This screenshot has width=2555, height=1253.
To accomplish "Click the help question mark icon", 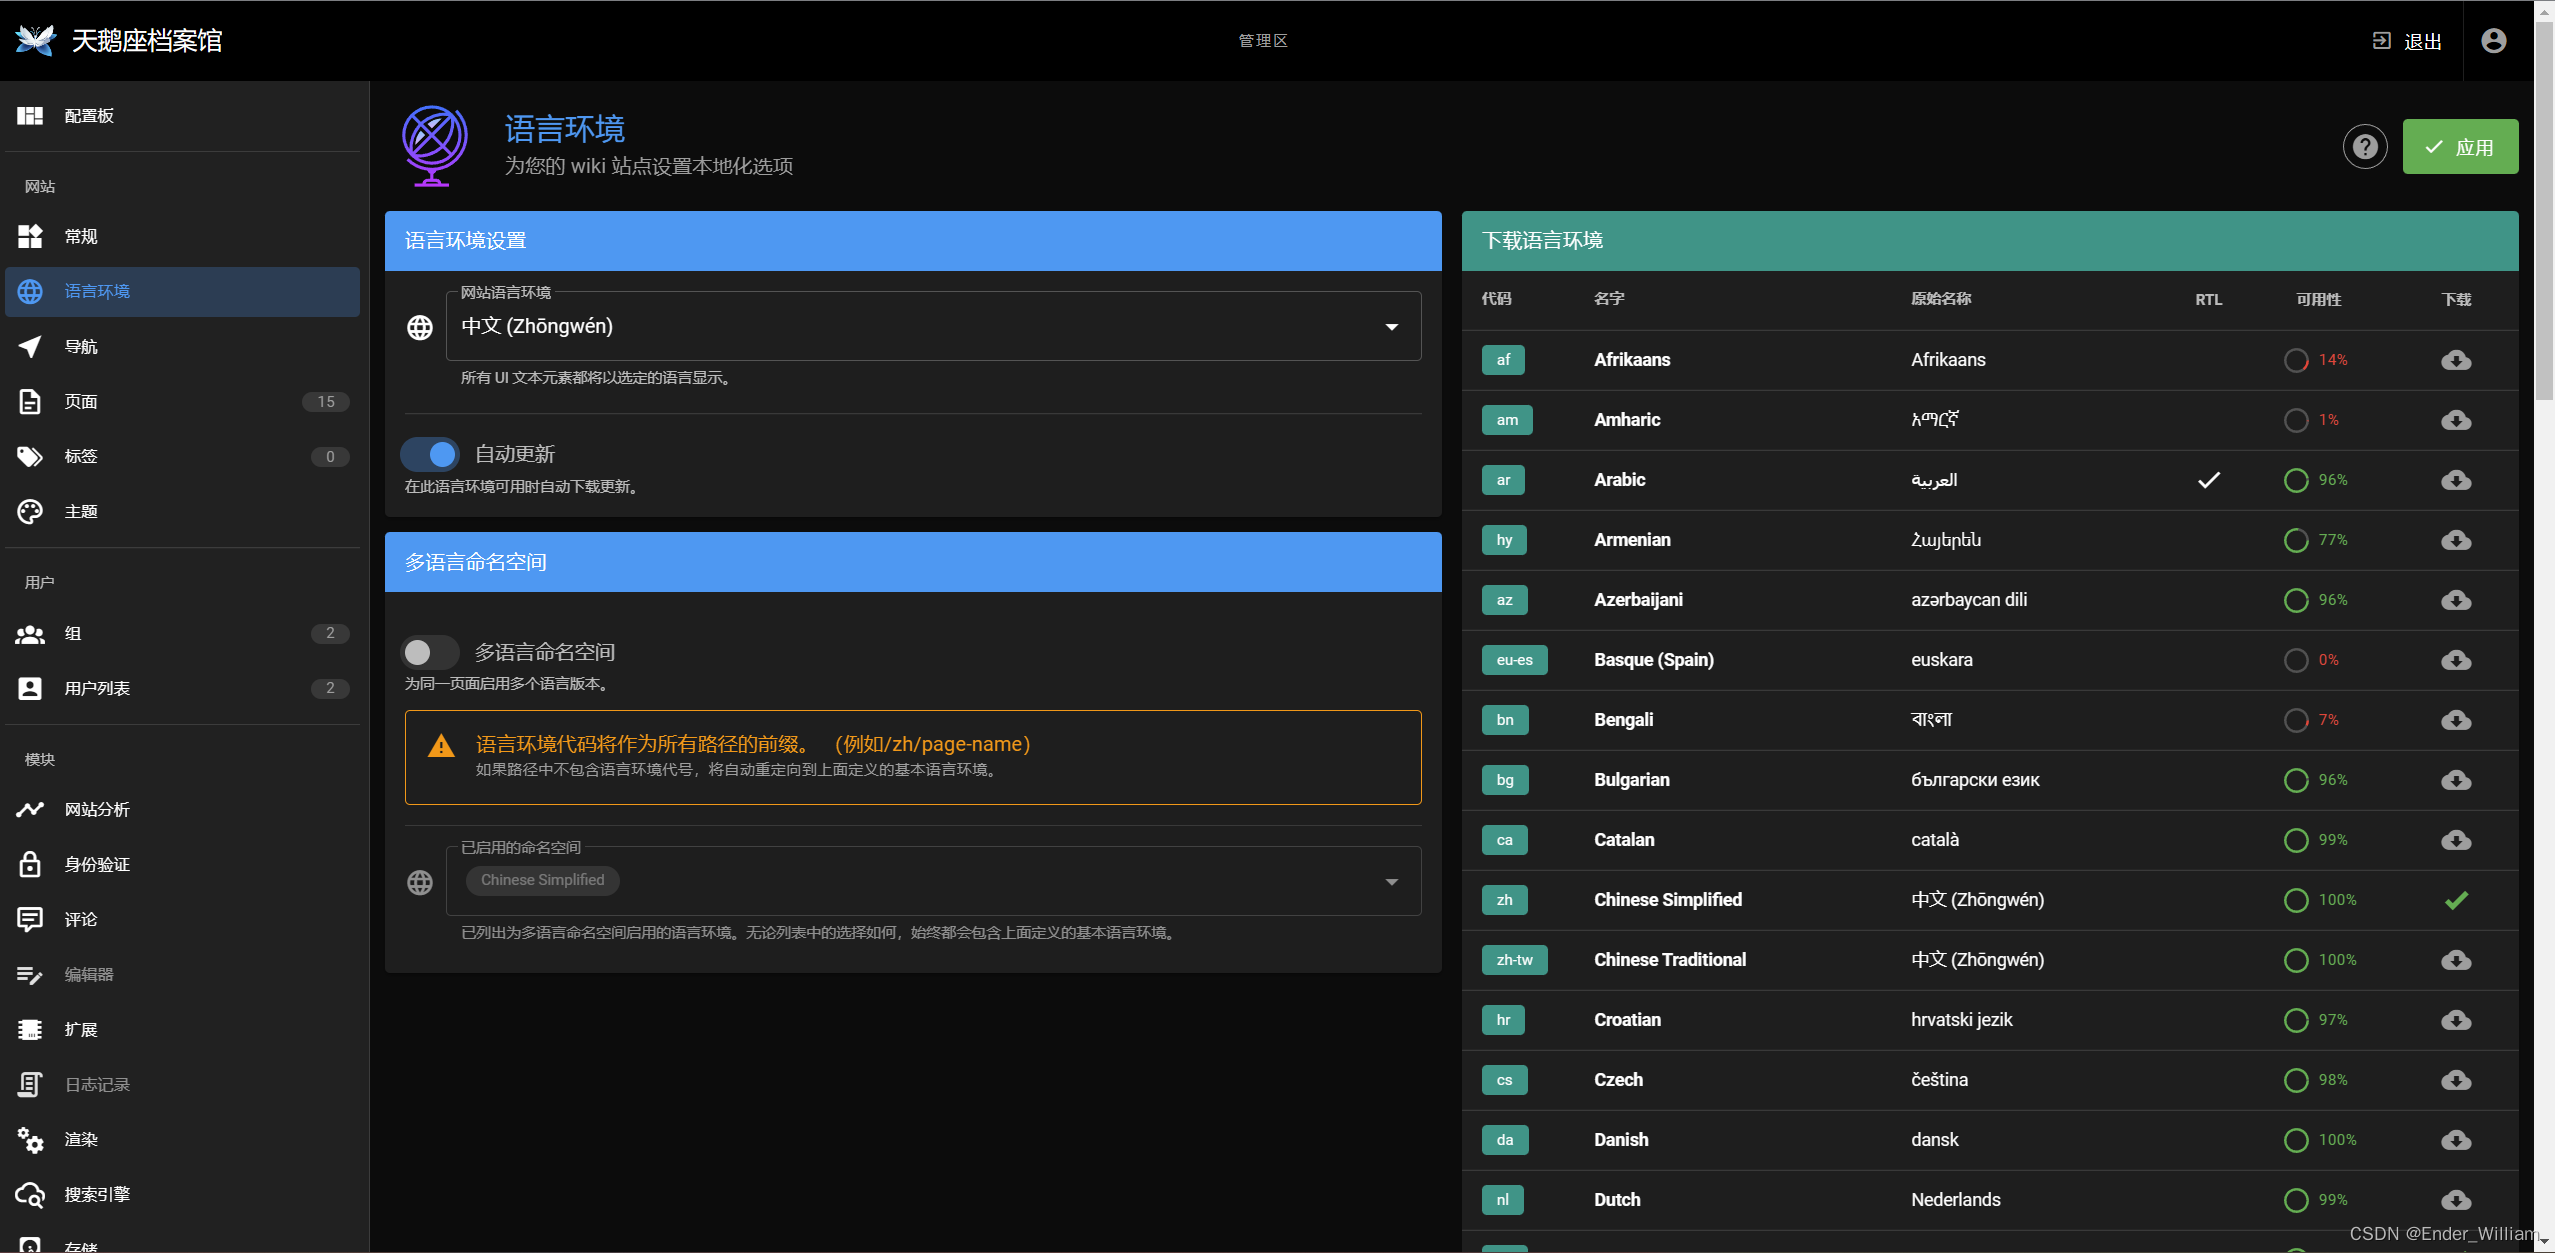I will click(2364, 147).
